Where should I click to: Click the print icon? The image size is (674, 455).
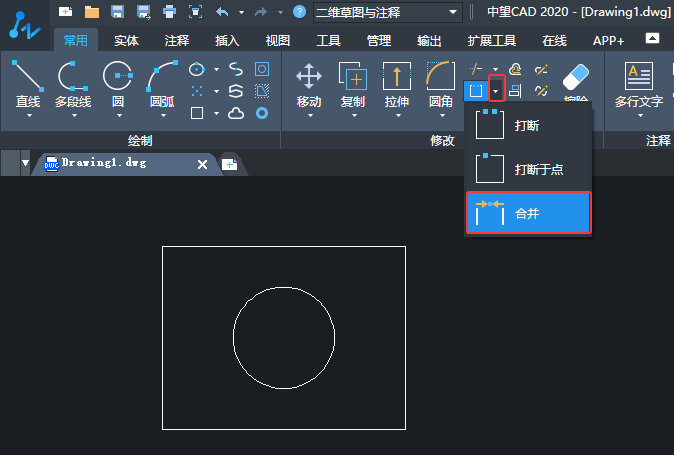tap(169, 12)
